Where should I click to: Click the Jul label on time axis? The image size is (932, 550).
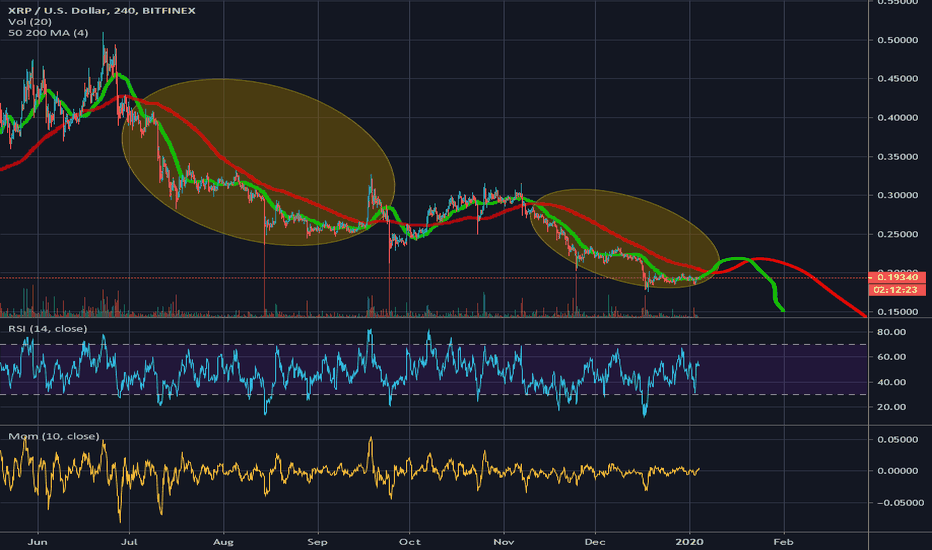pos(129,542)
